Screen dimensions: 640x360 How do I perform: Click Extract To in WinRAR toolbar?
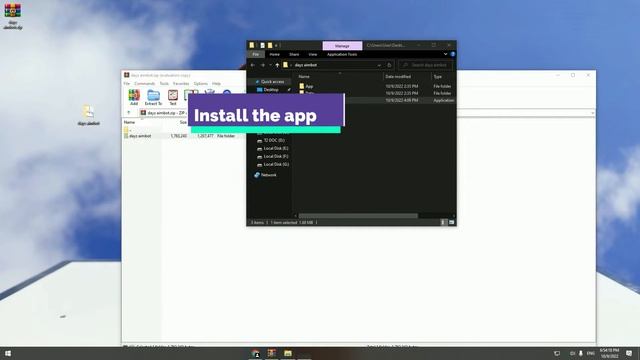pos(153,97)
